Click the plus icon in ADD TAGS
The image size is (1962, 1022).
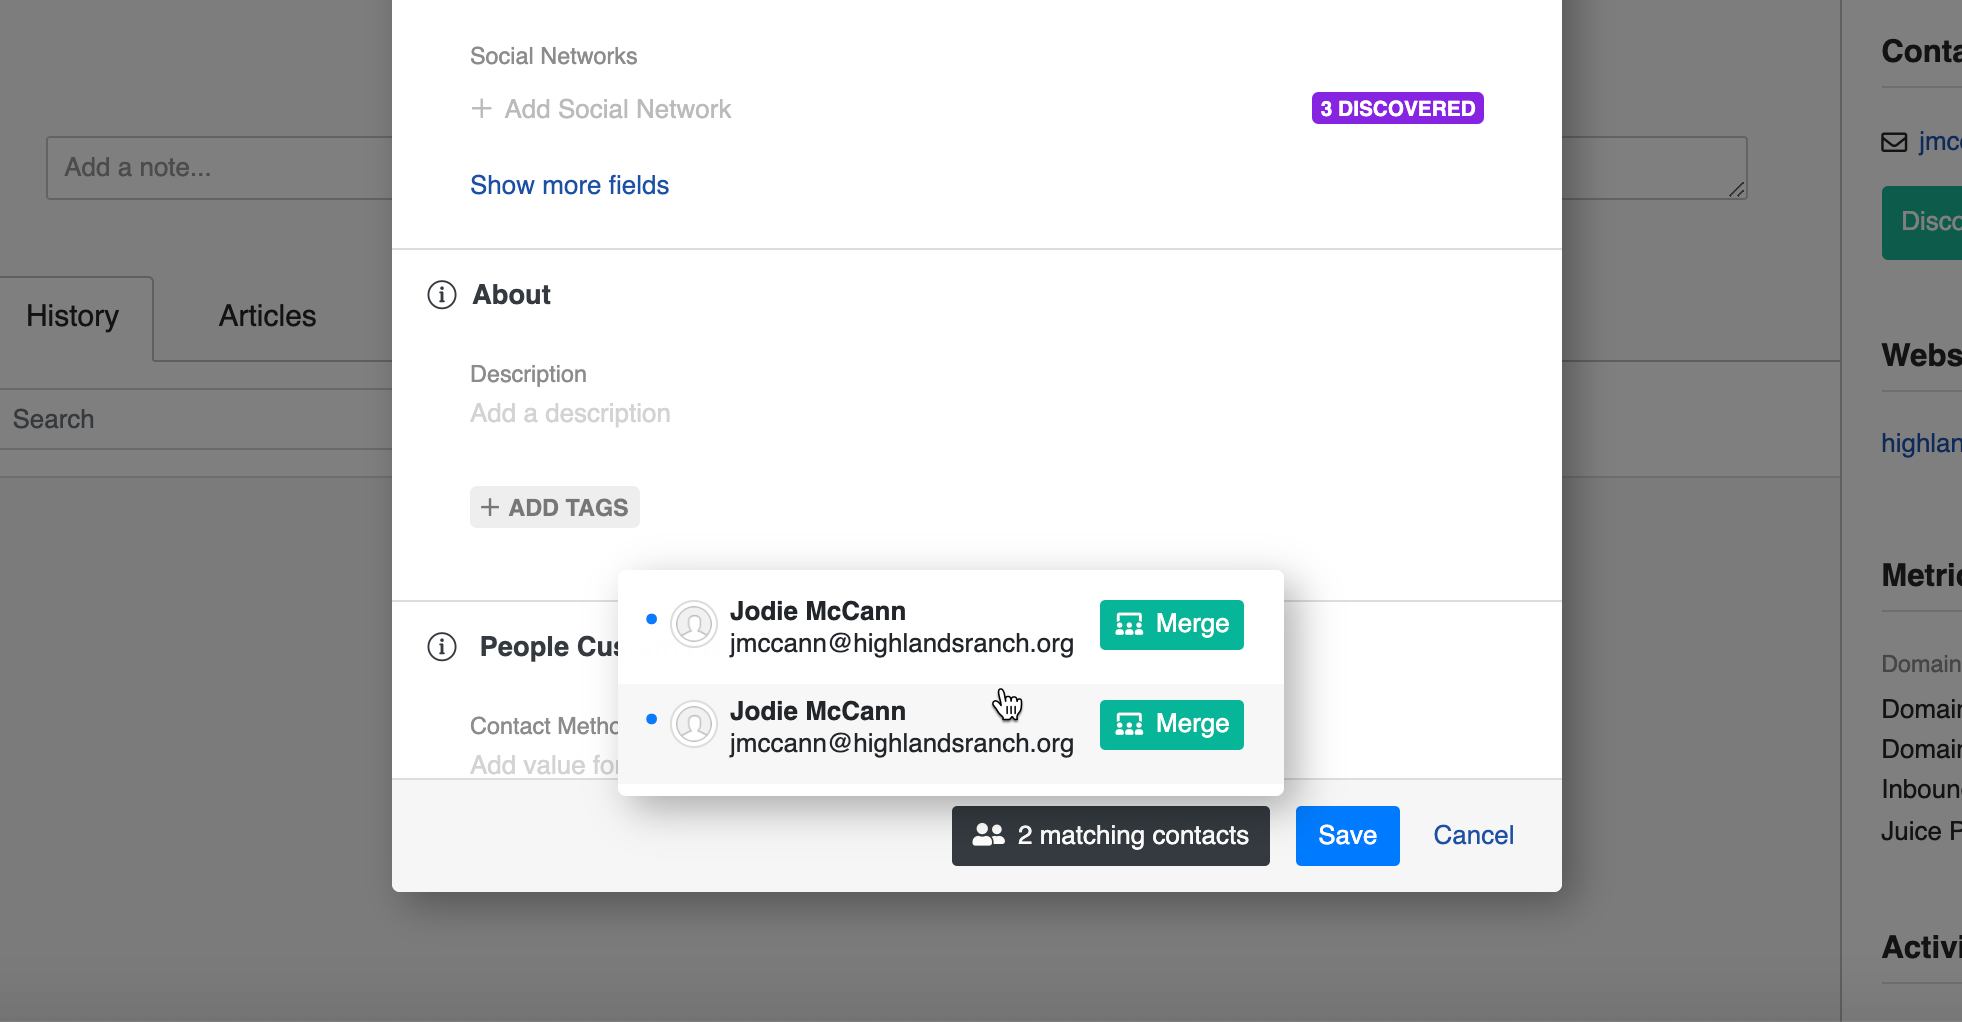click(x=489, y=508)
